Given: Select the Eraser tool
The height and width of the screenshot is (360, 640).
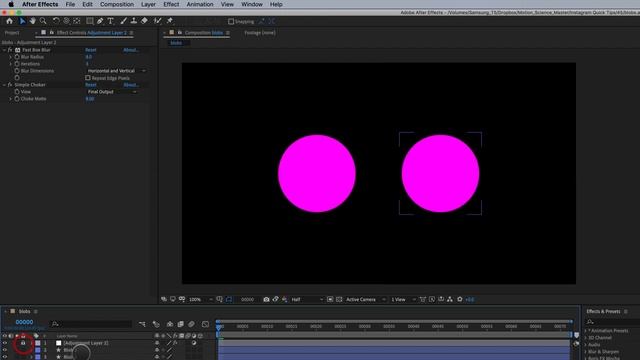Looking at the screenshot, I should pos(144,21).
